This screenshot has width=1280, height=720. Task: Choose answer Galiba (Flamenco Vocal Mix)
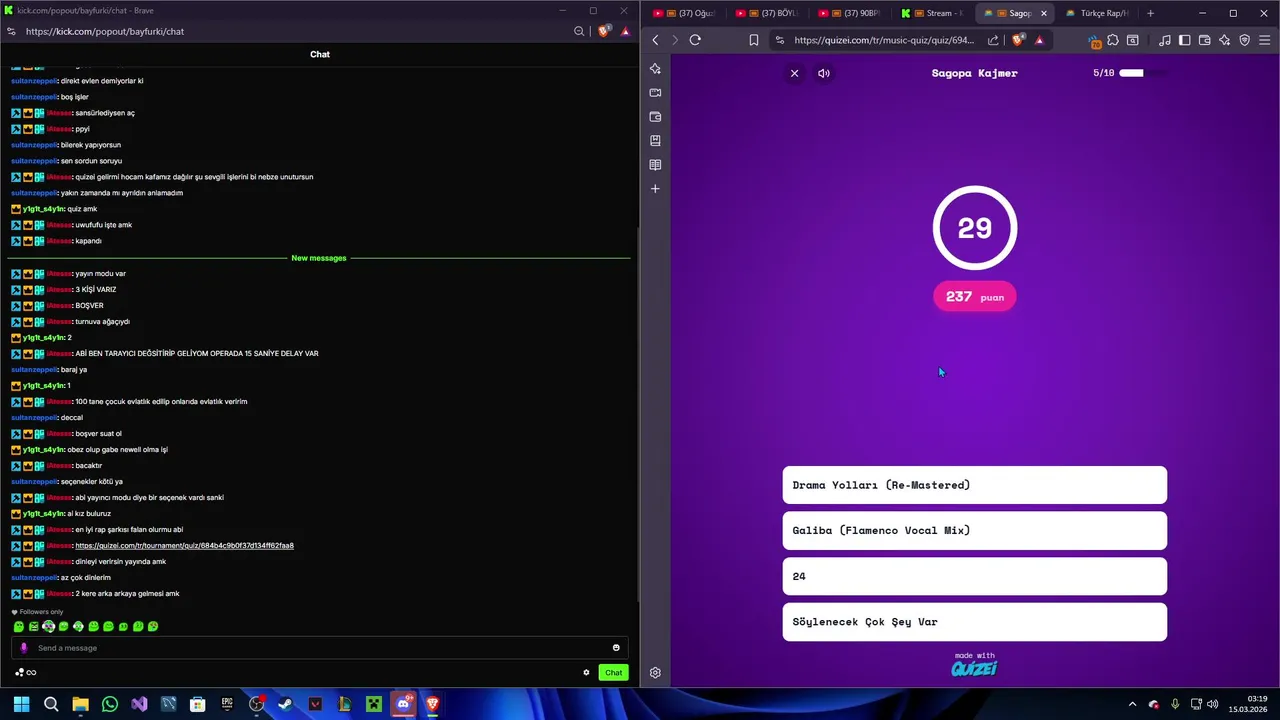pyautogui.click(x=975, y=531)
